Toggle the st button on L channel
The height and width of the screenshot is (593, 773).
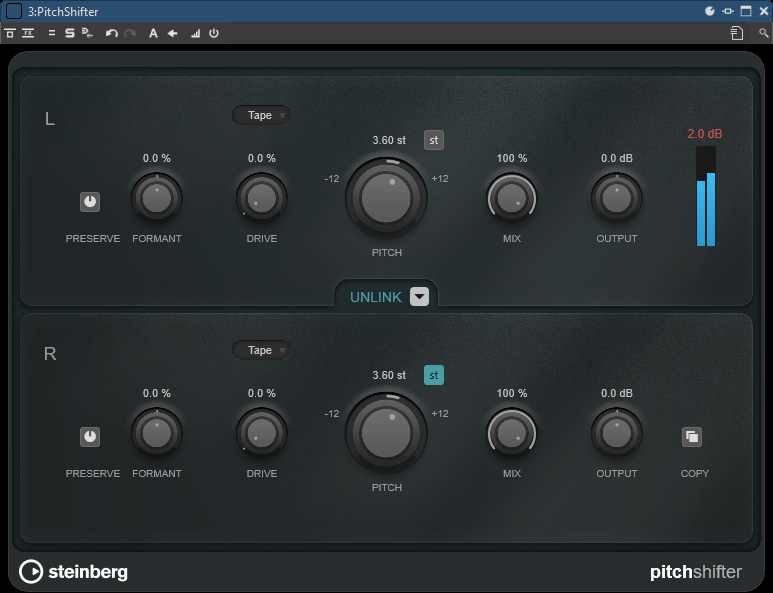(434, 140)
